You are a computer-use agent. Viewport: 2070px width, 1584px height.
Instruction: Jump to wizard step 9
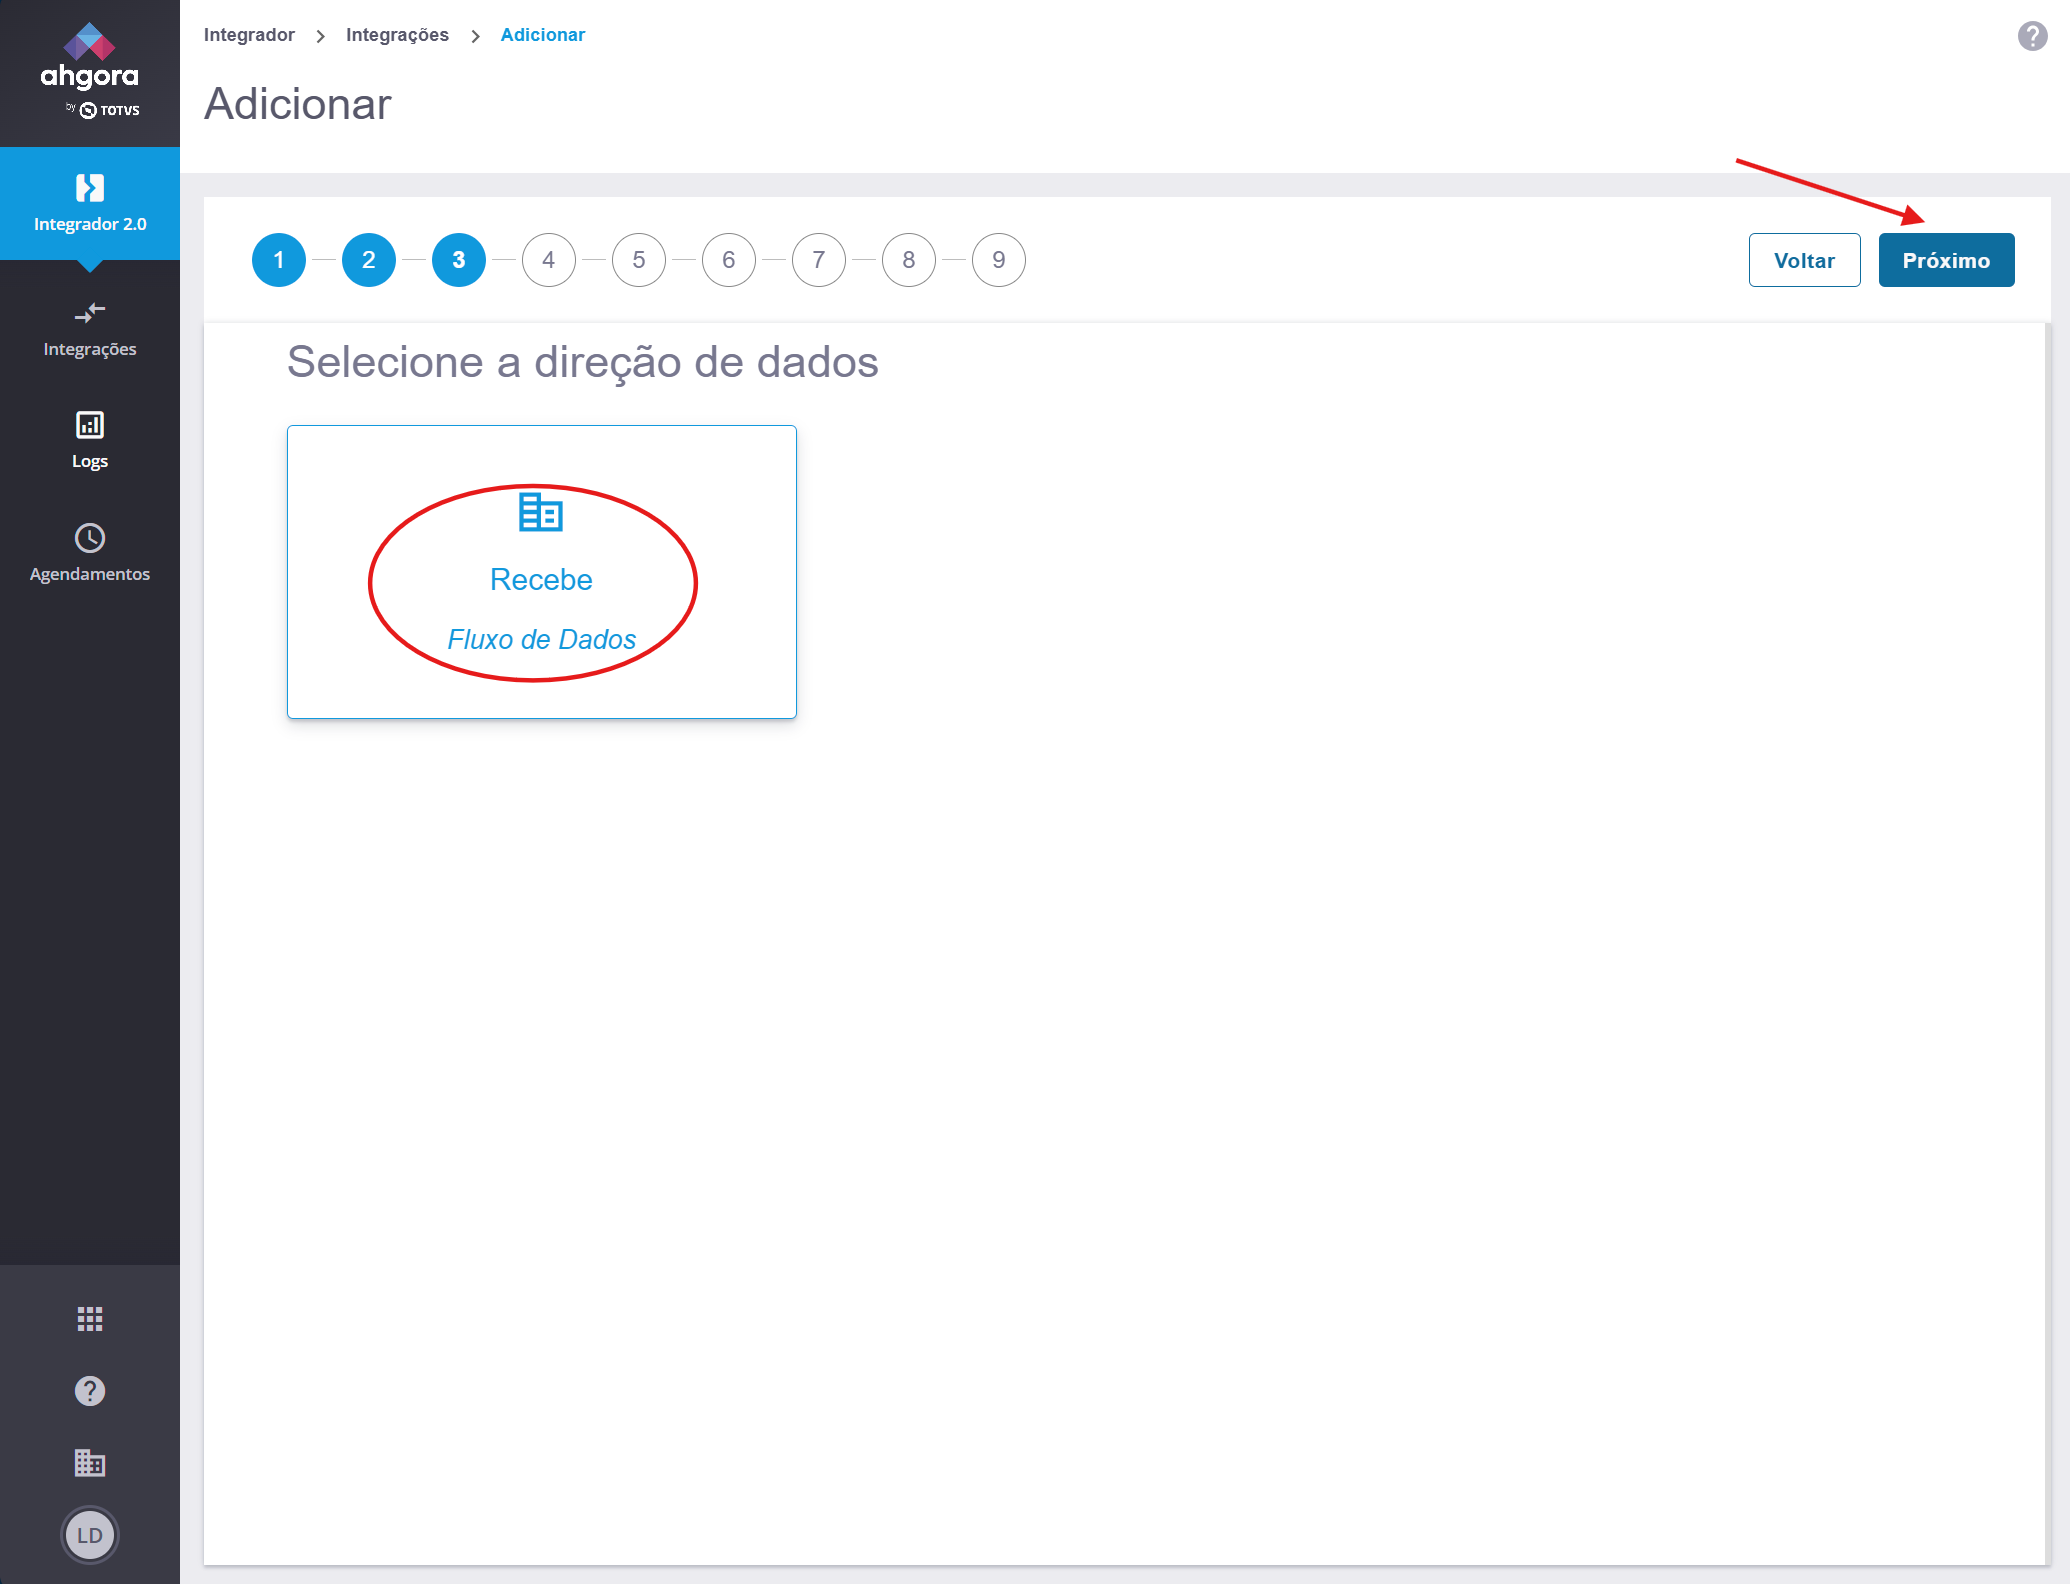[999, 260]
